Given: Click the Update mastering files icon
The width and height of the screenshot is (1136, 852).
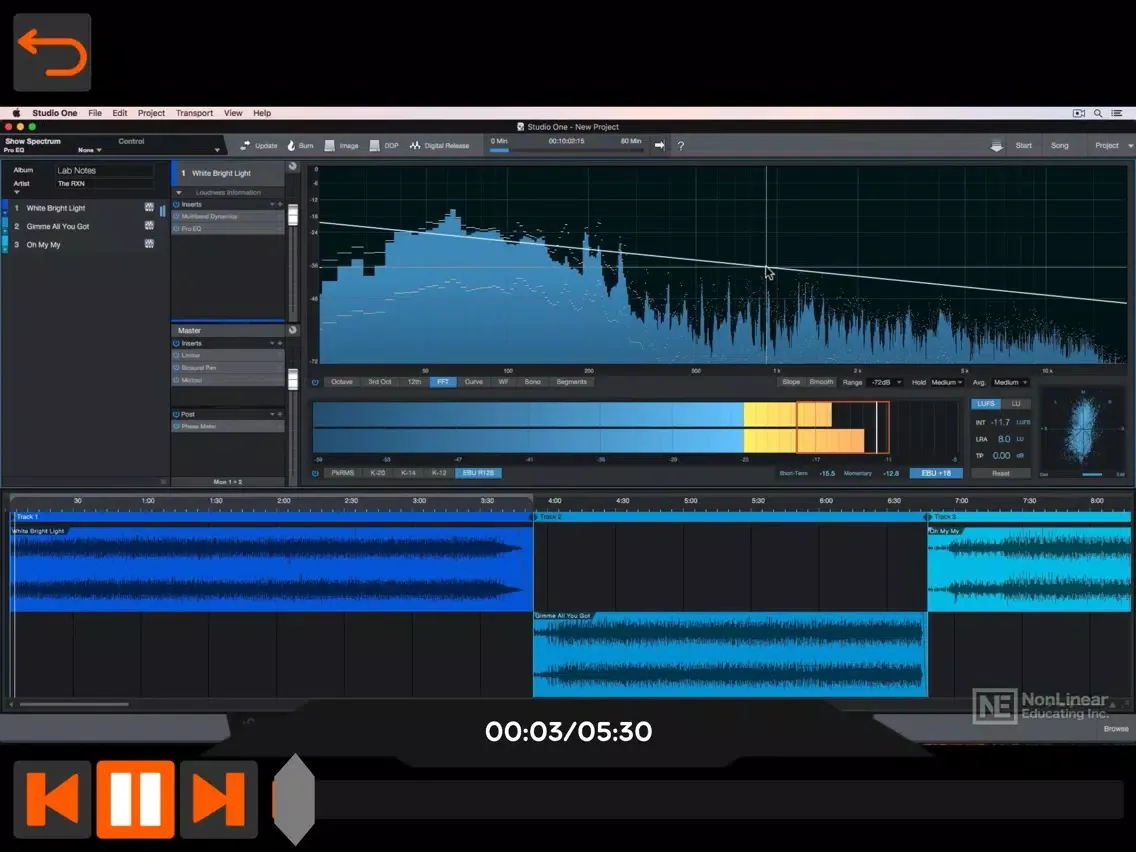Looking at the screenshot, I should (245, 146).
